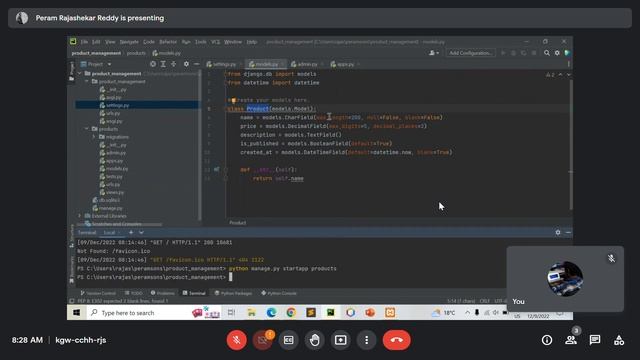Expand External Libraries node
640x360 pixels.
pyautogui.click(x=79, y=216)
